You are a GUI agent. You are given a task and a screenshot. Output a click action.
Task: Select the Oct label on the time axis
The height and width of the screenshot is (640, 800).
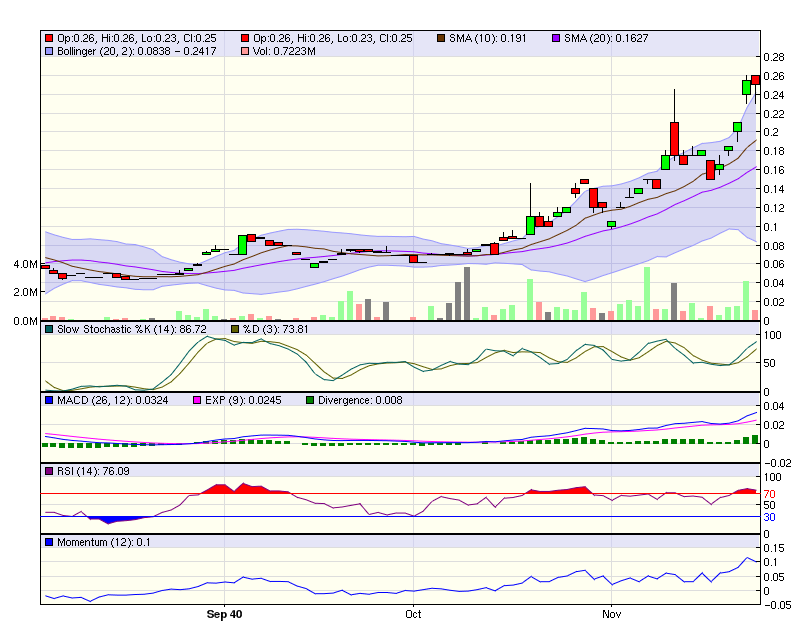[x=413, y=615]
